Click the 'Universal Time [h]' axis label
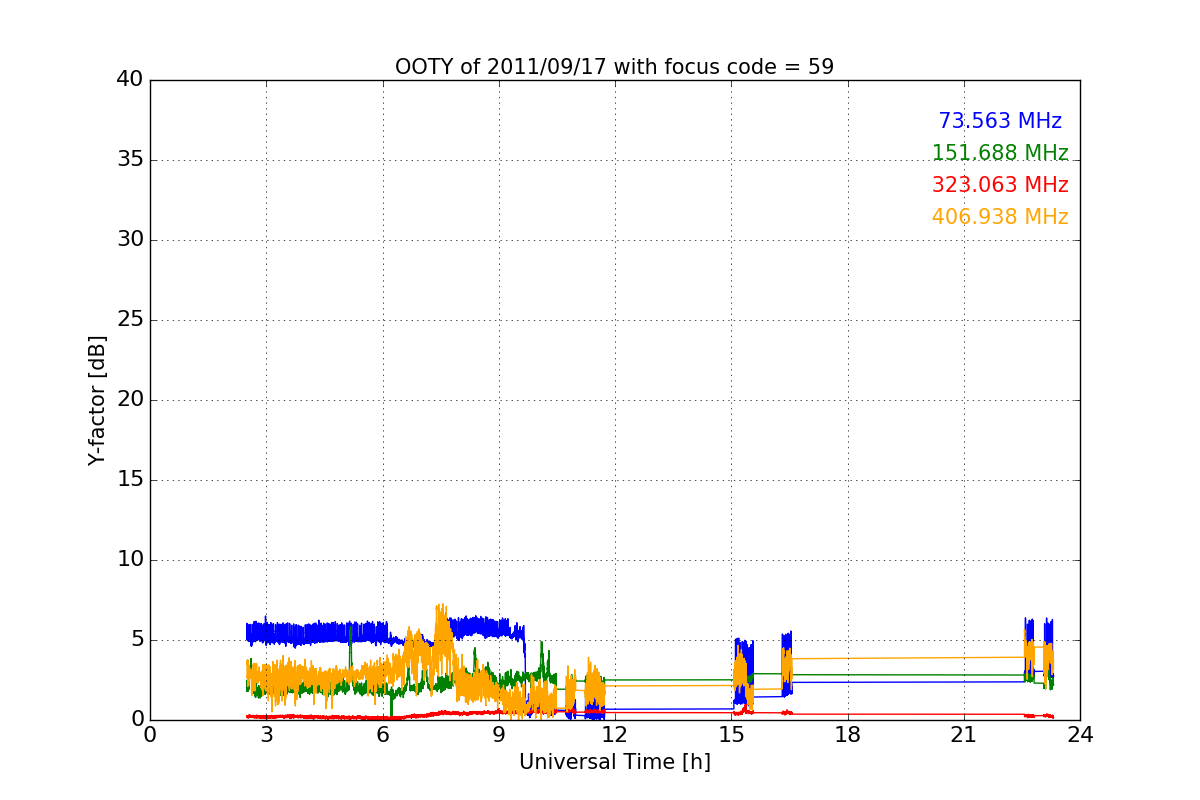 (614, 762)
